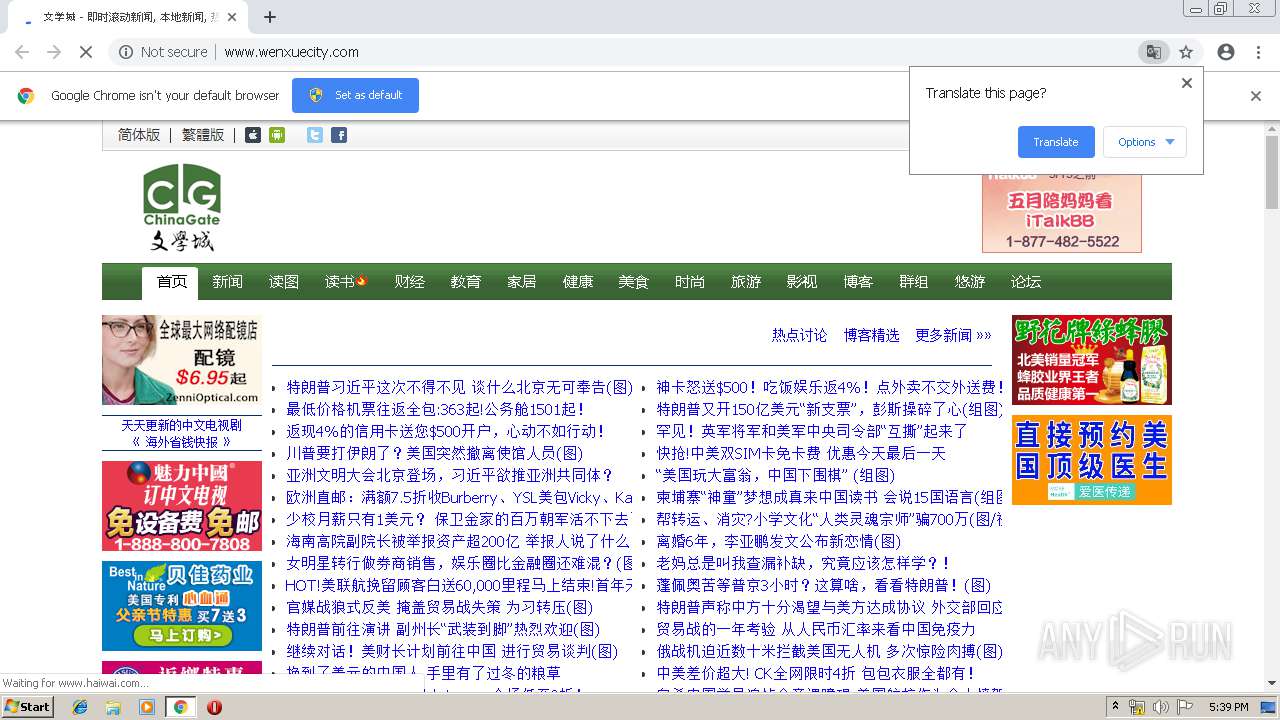Image resolution: width=1280 pixels, height=720 pixels.
Task: Bookmark this page with the star icon
Action: [x=1186, y=52]
